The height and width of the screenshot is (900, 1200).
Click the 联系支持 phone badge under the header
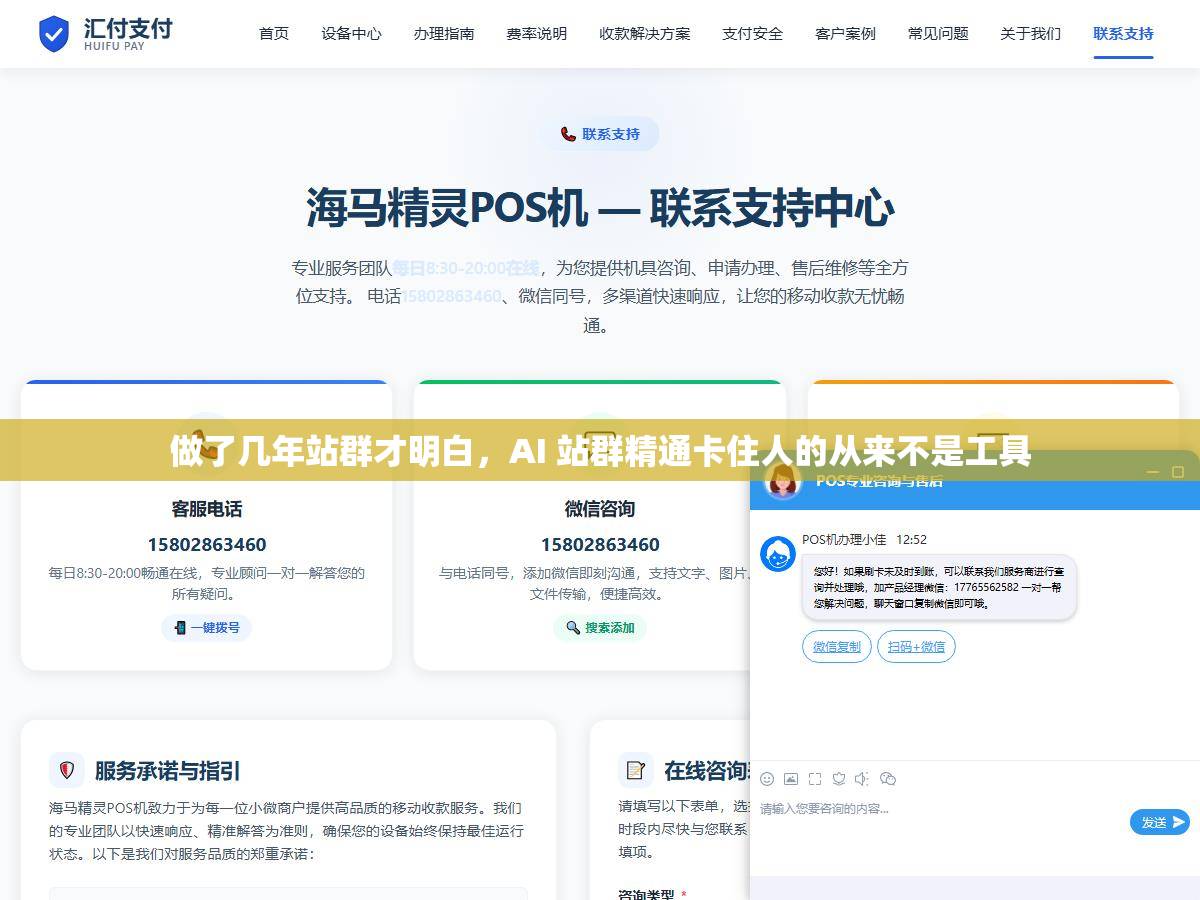click(600, 134)
